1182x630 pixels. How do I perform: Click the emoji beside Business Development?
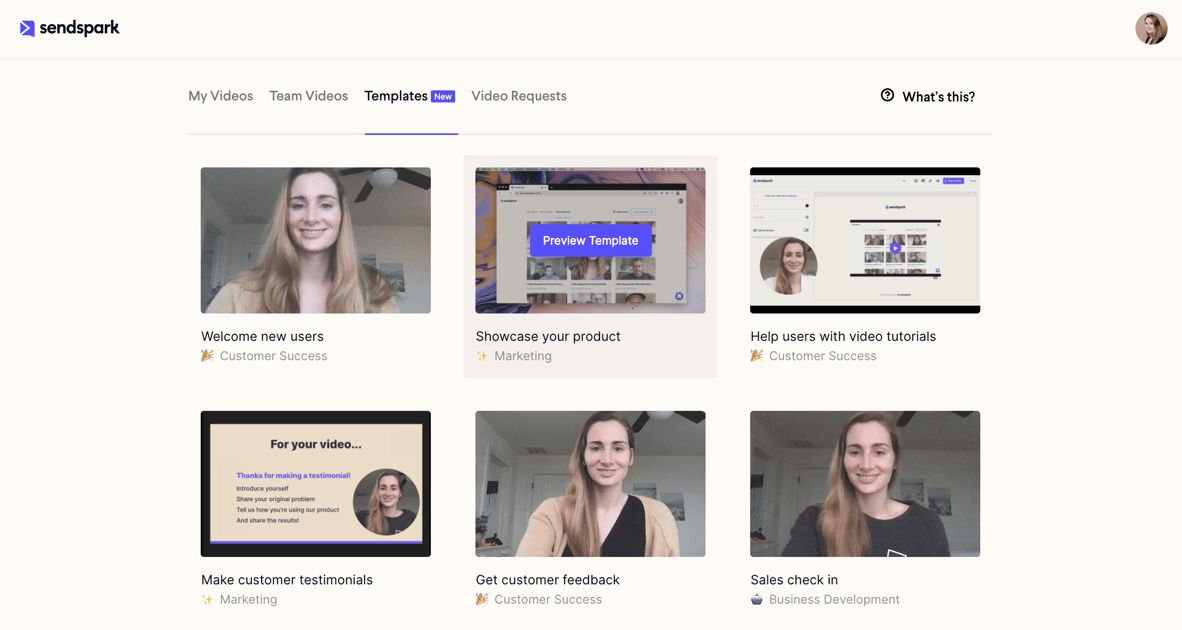(758, 599)
